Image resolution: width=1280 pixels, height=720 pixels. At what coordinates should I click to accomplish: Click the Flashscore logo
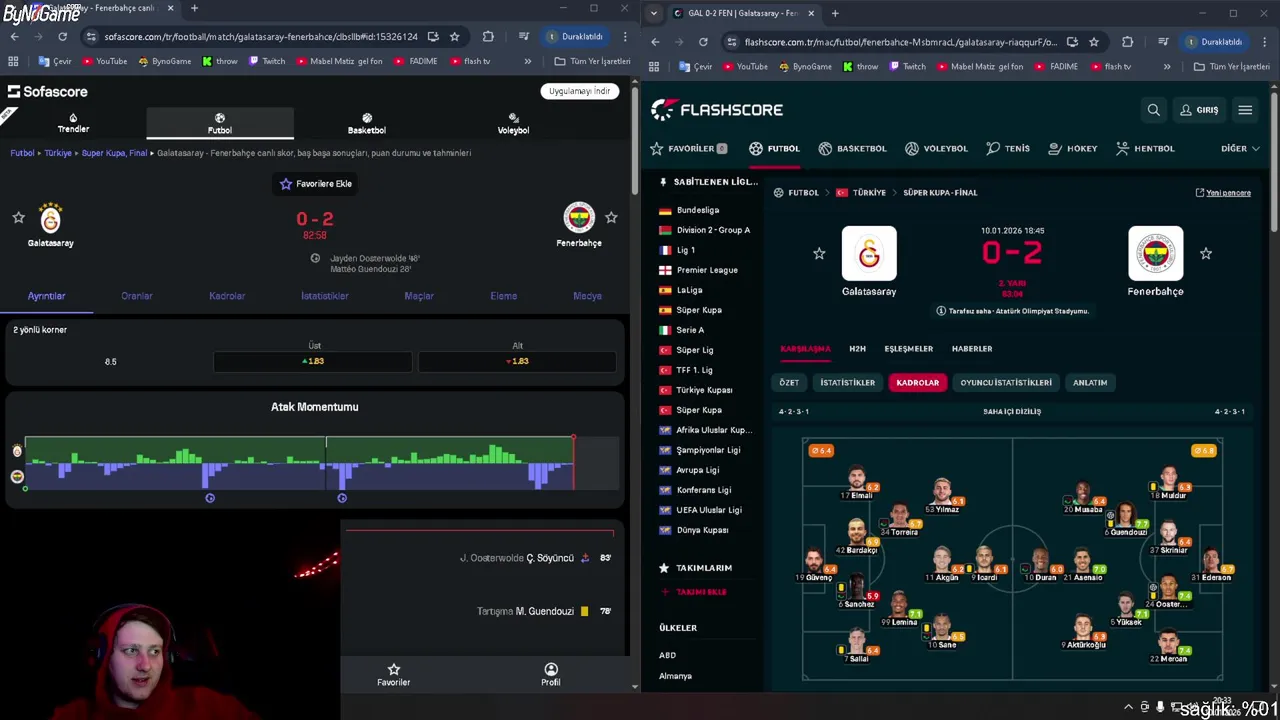[x=717, y=110]
